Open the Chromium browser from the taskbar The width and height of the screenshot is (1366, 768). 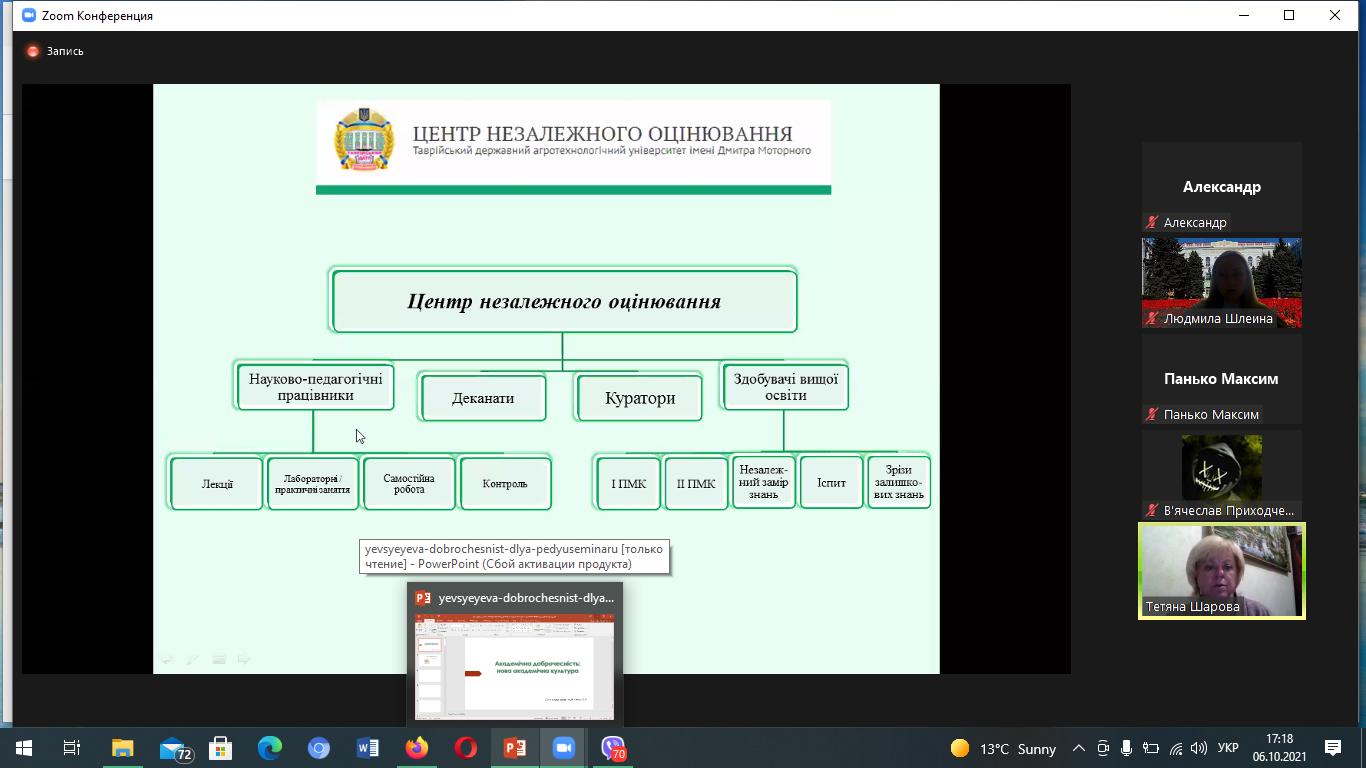(319, 748)
